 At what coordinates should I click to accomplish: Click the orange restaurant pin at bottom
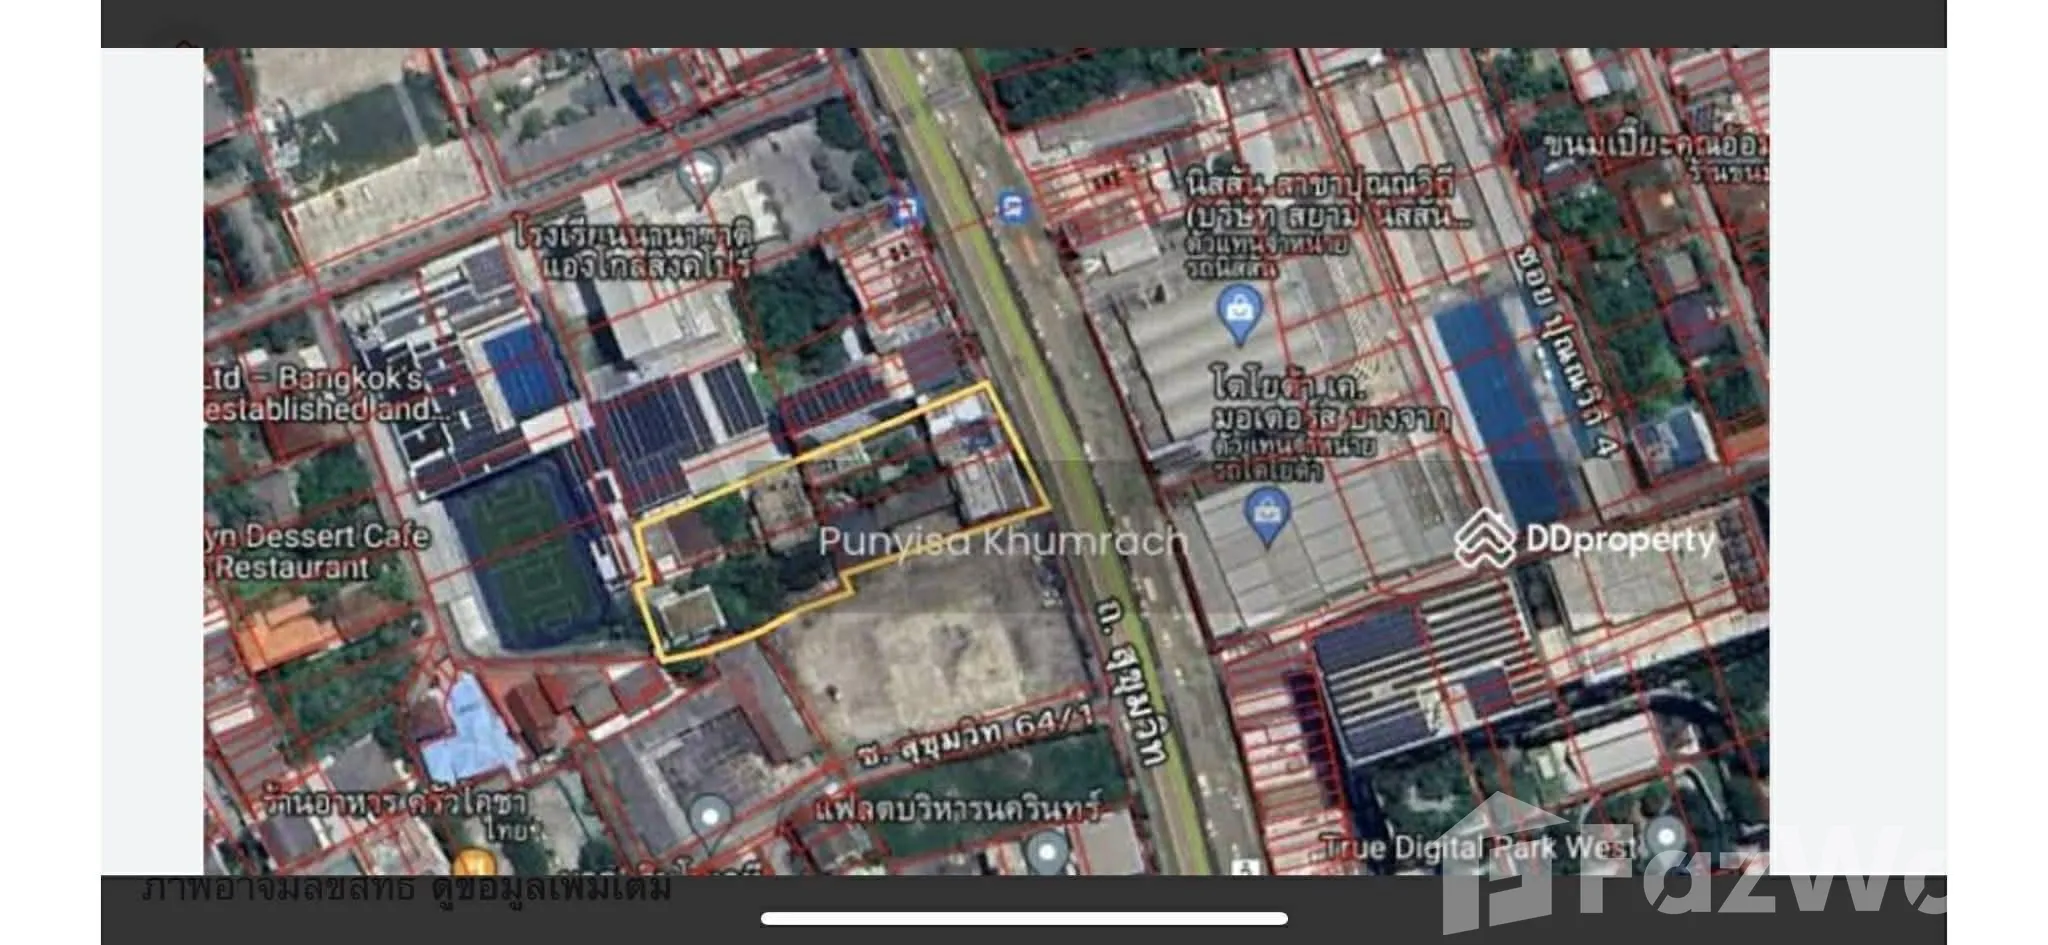click(x=475, y=863)
